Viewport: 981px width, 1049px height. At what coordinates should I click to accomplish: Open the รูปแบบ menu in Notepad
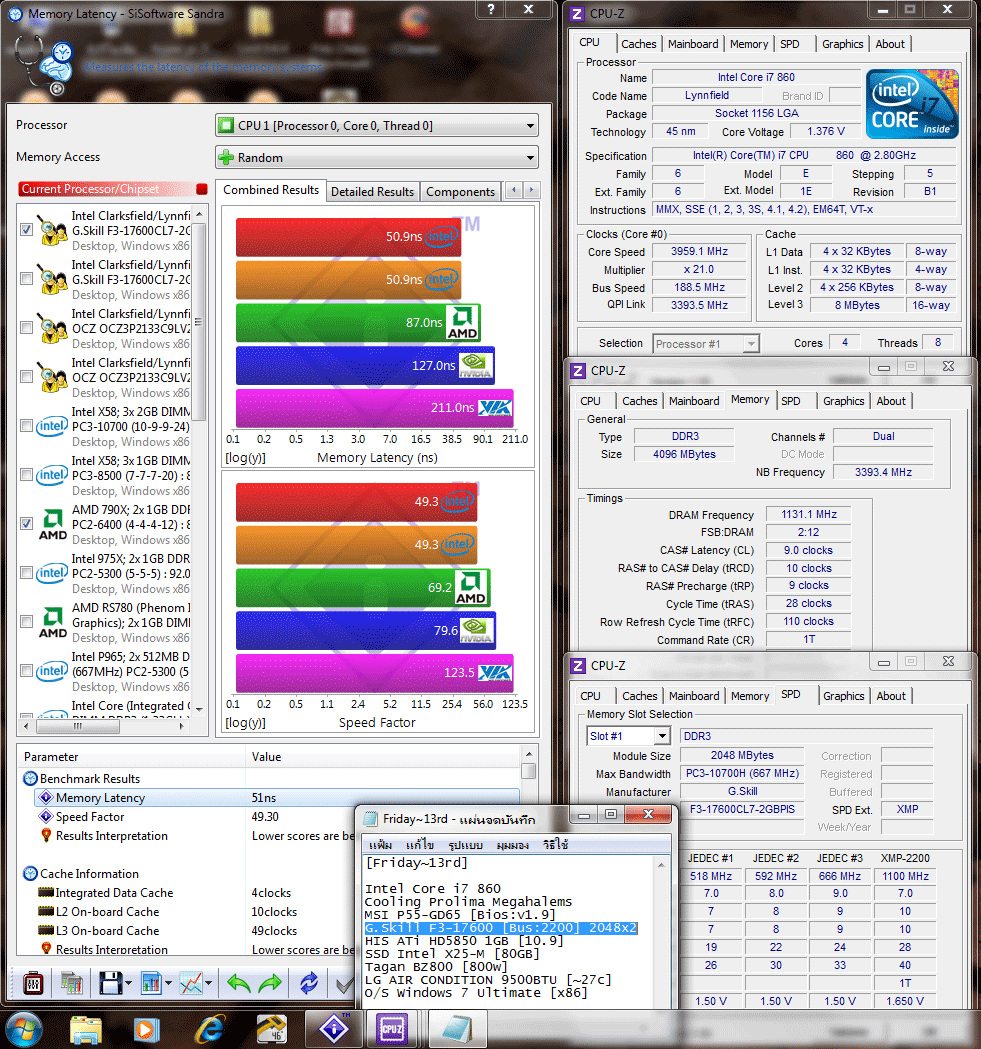[465, 845]
